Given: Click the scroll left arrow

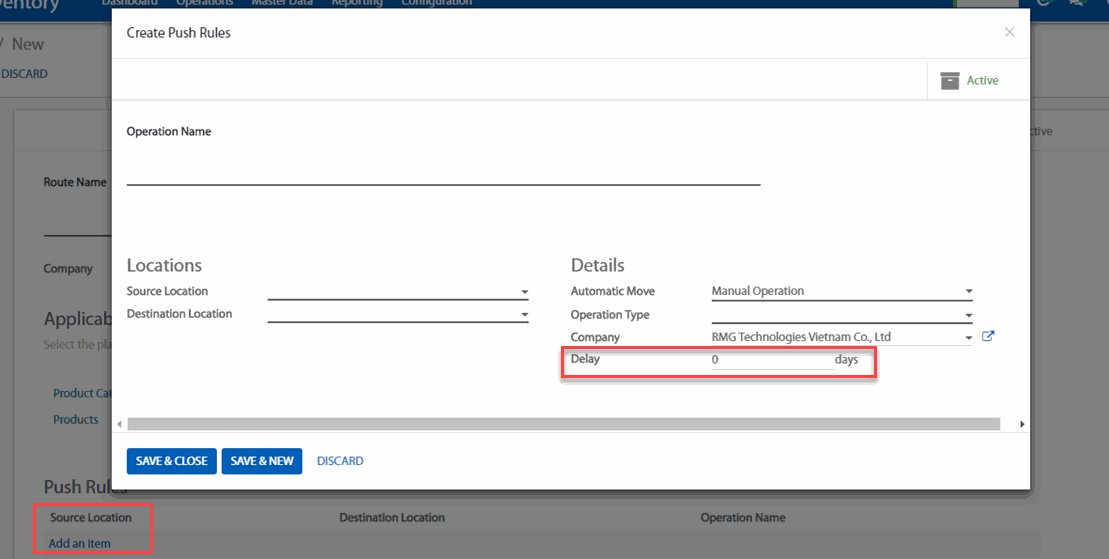Looking at the screenshot, I should coord(120,424).
